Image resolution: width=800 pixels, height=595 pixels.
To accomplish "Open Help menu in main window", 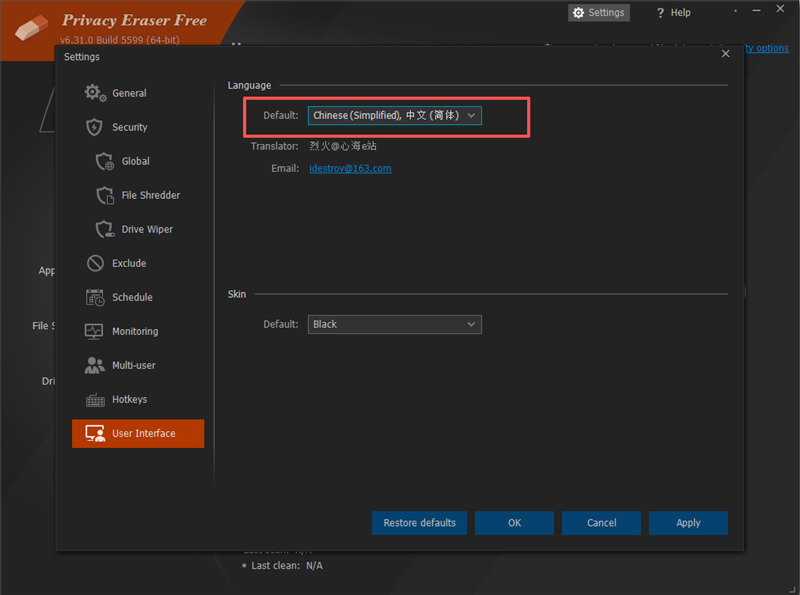I will [673, 13].
